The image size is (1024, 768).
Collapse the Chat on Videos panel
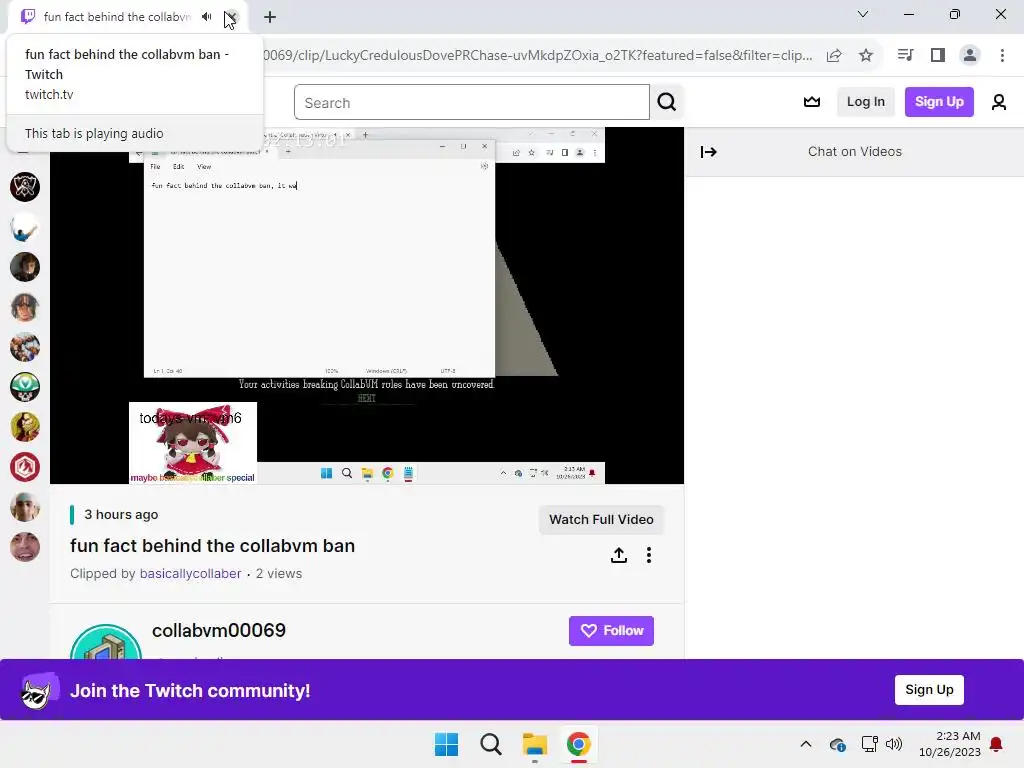(709, 152)
